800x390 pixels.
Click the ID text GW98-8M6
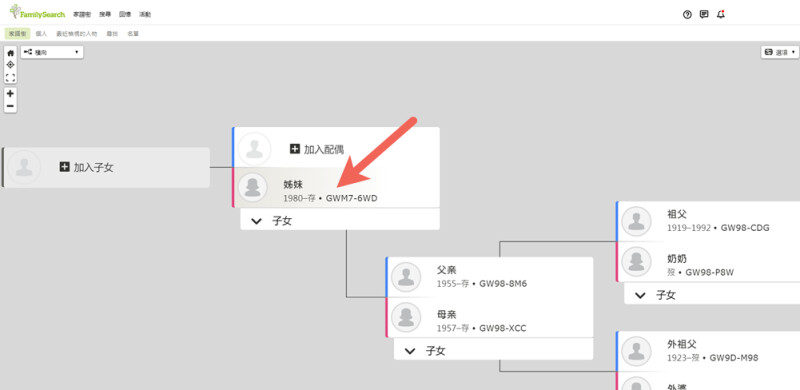(503, 283)
